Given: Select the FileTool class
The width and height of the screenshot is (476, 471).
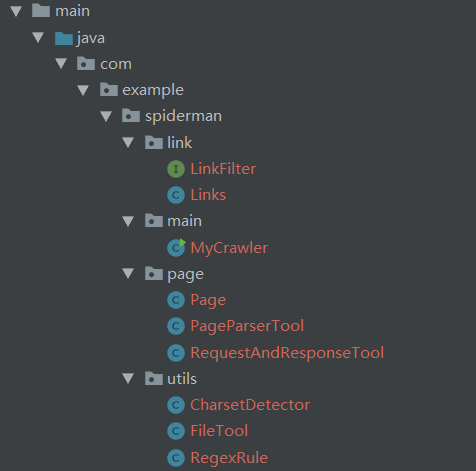Looking at the screenshot, I should coord(219,431).
